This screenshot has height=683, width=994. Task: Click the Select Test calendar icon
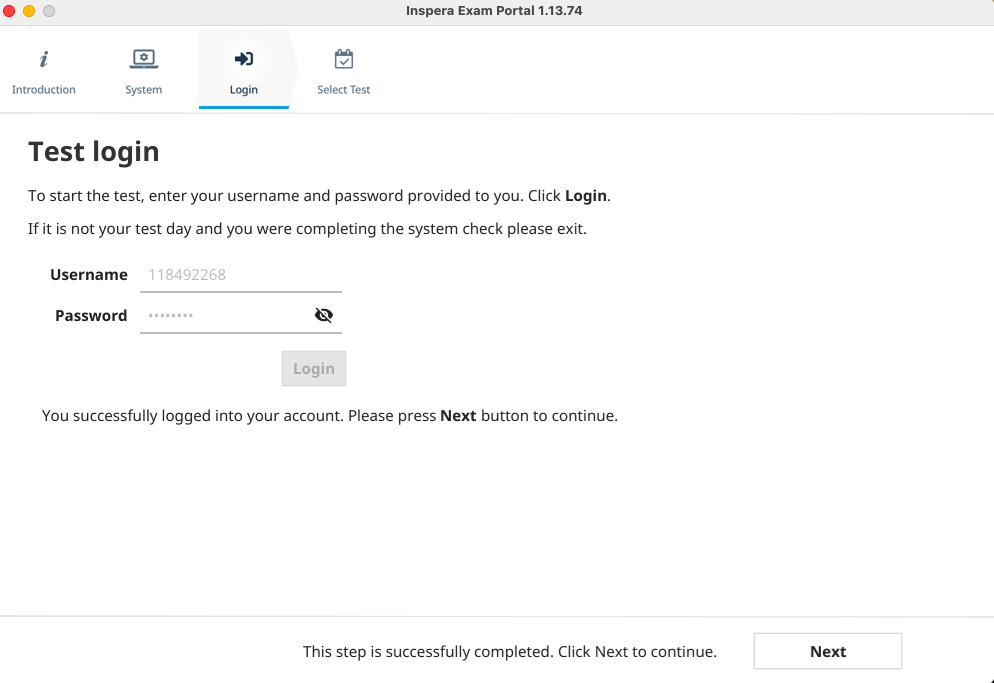(x=344, y=59)
